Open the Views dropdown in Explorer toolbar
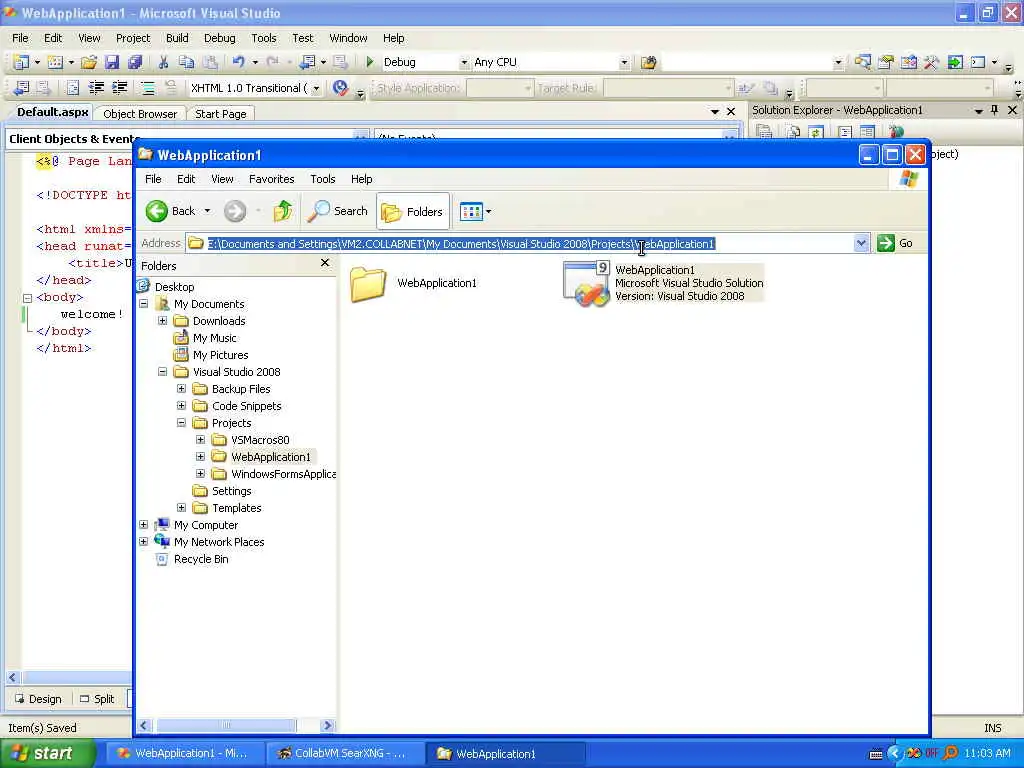The height and width of the screenshot is (768, 1024). pos(475,211)
